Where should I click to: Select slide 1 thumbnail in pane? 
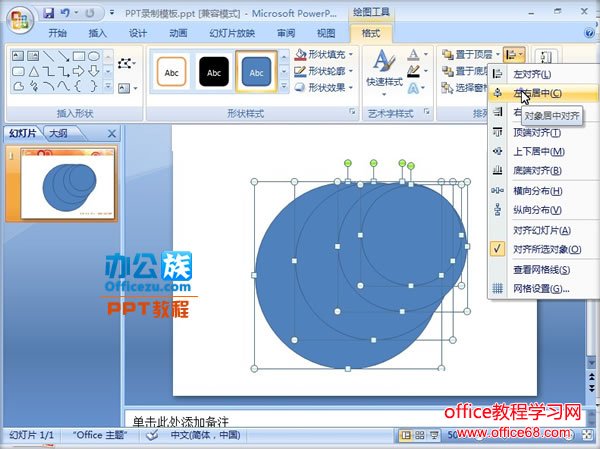67,184
